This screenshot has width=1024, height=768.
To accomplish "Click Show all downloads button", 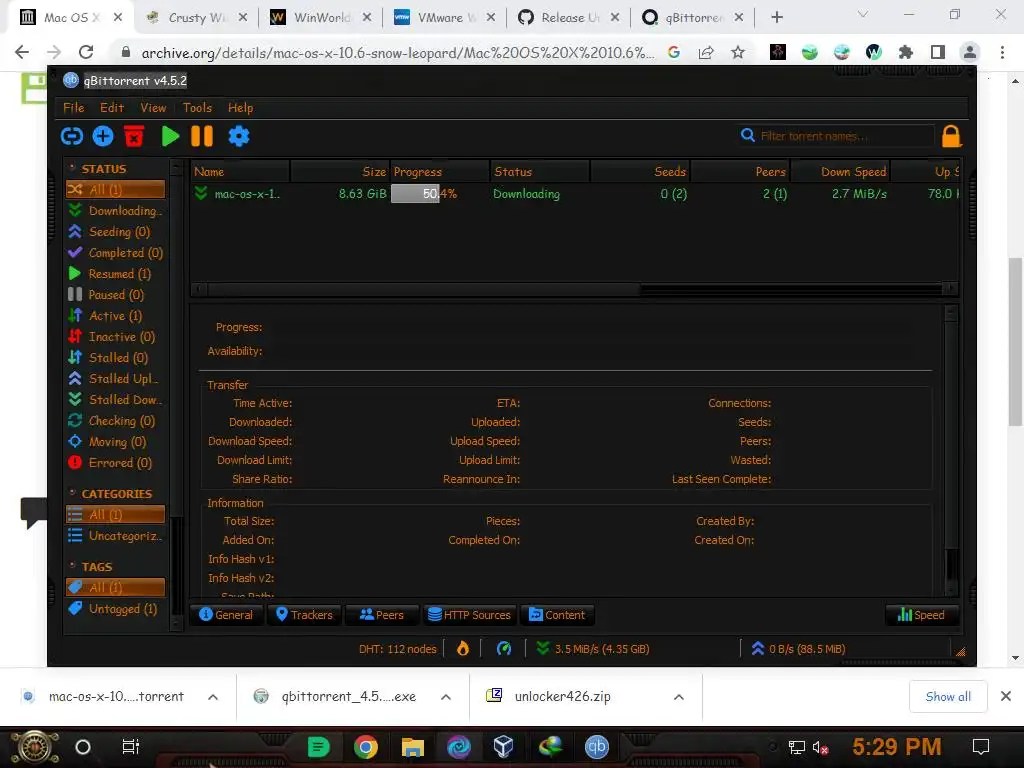I will click(948, 697).
